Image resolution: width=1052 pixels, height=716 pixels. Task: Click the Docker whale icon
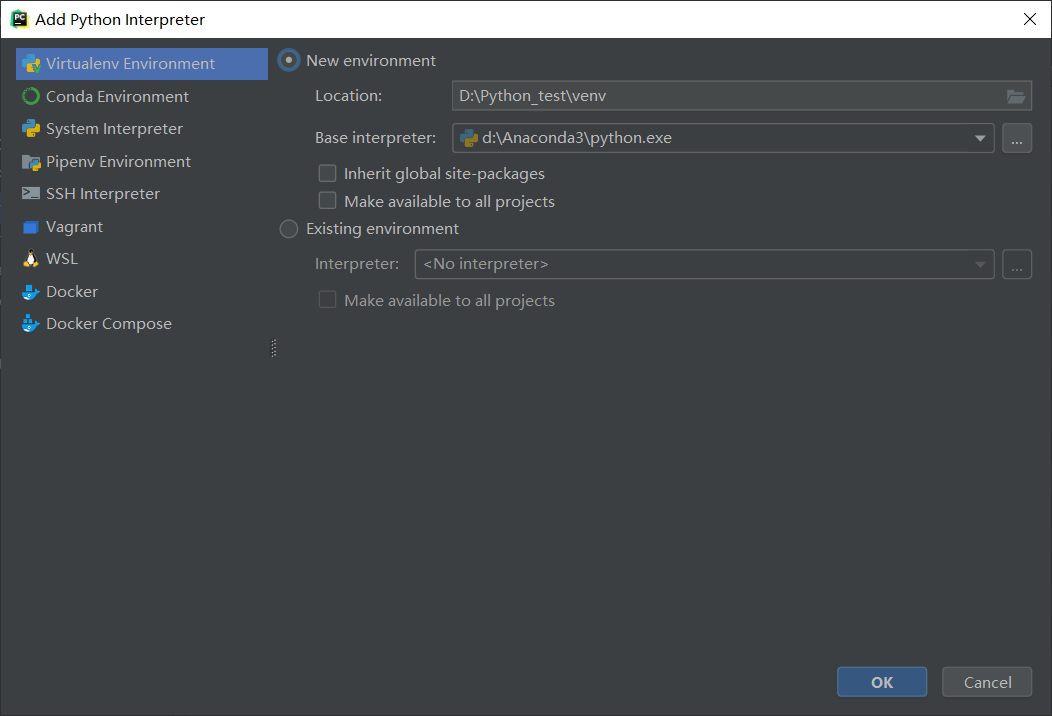click(x=31, y=292)
